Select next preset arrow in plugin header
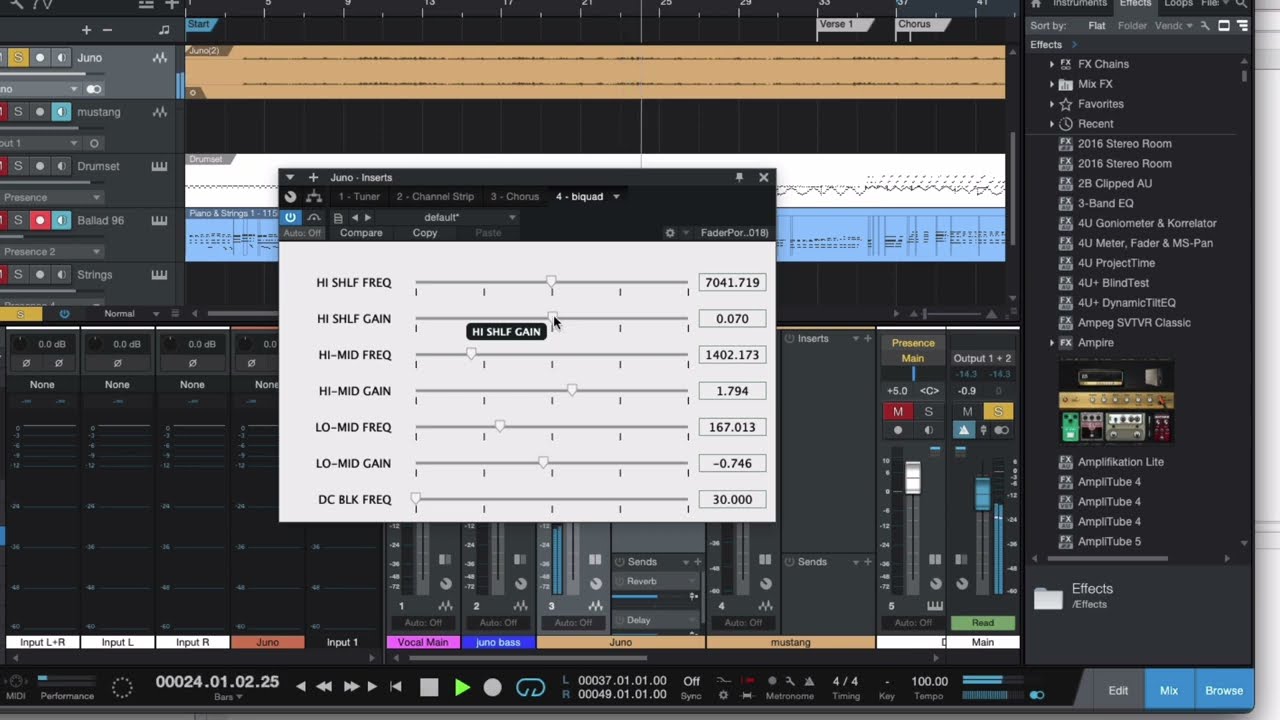This screenshot has height=720, width=1280. tap(368, 217)
